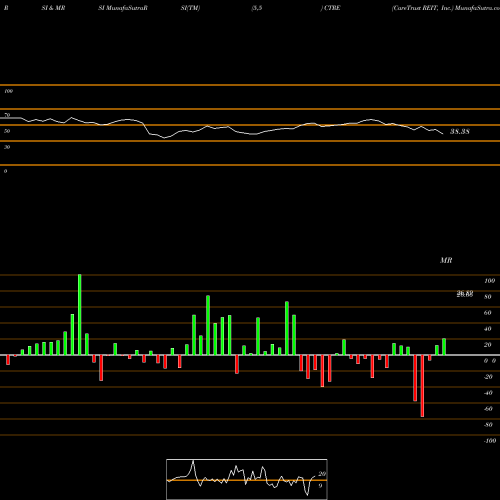Click the MR axis label -40
500x500 pixels.
pyautogui.click(x=488, y=393)
